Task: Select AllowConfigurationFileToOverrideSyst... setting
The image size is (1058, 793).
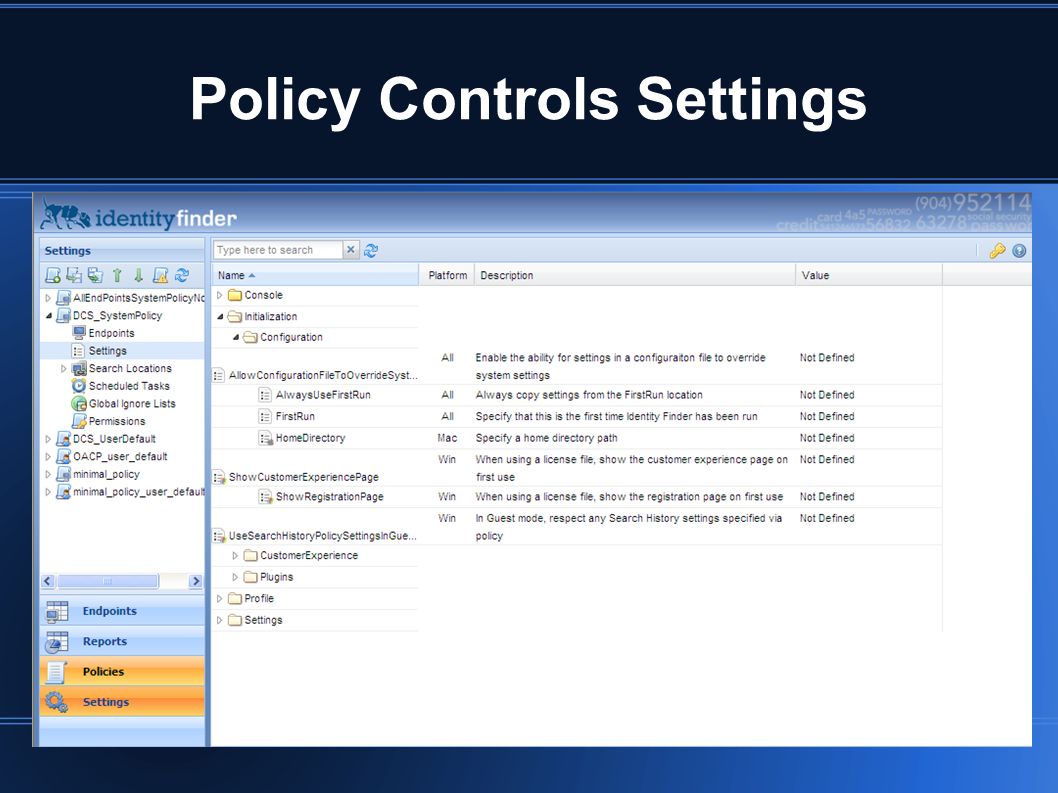Action: [x=323, y=375]
